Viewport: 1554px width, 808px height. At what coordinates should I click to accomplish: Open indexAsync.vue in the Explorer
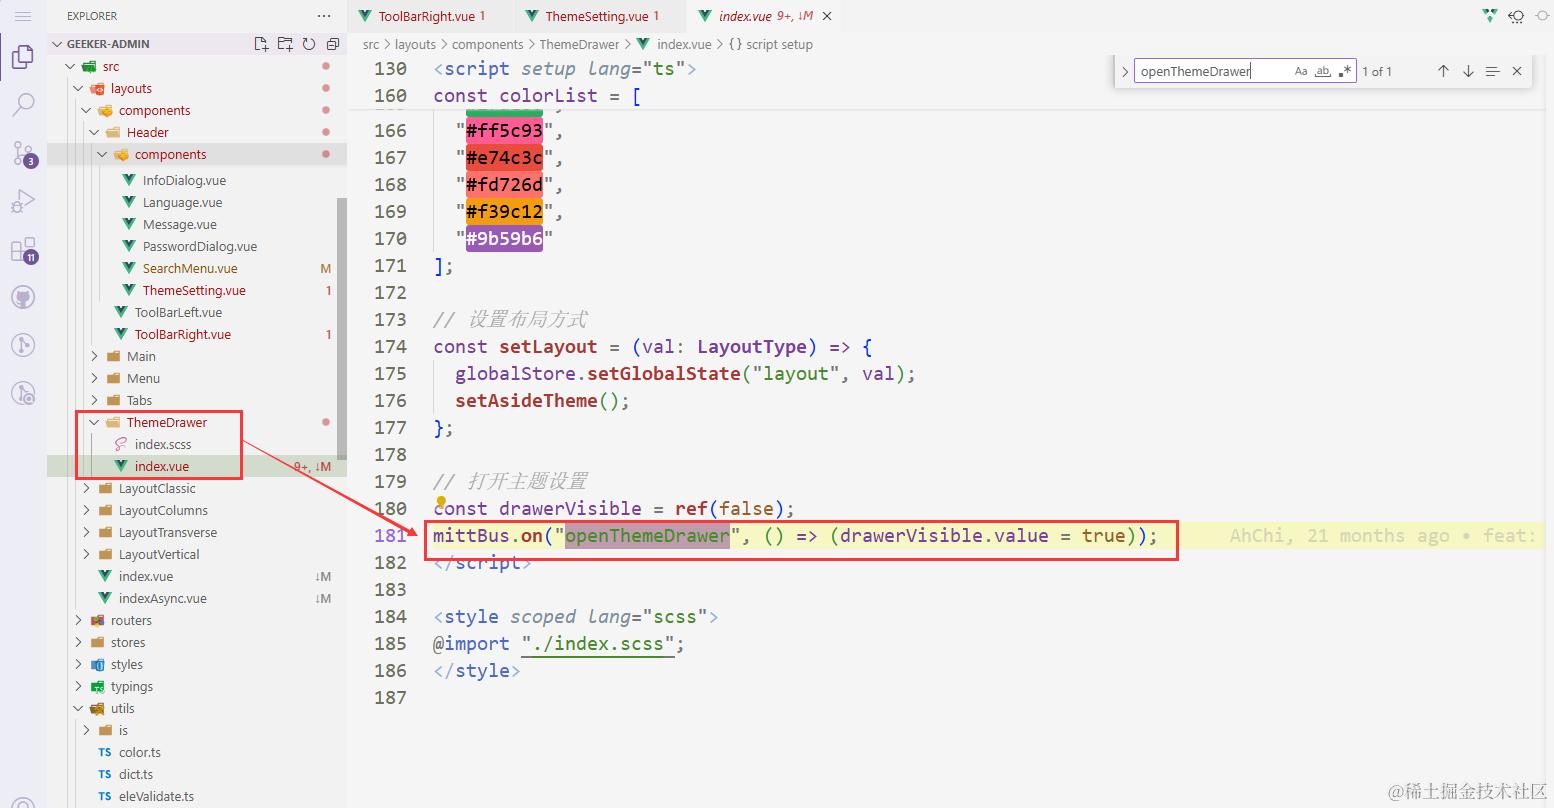[x=163, y=598]
